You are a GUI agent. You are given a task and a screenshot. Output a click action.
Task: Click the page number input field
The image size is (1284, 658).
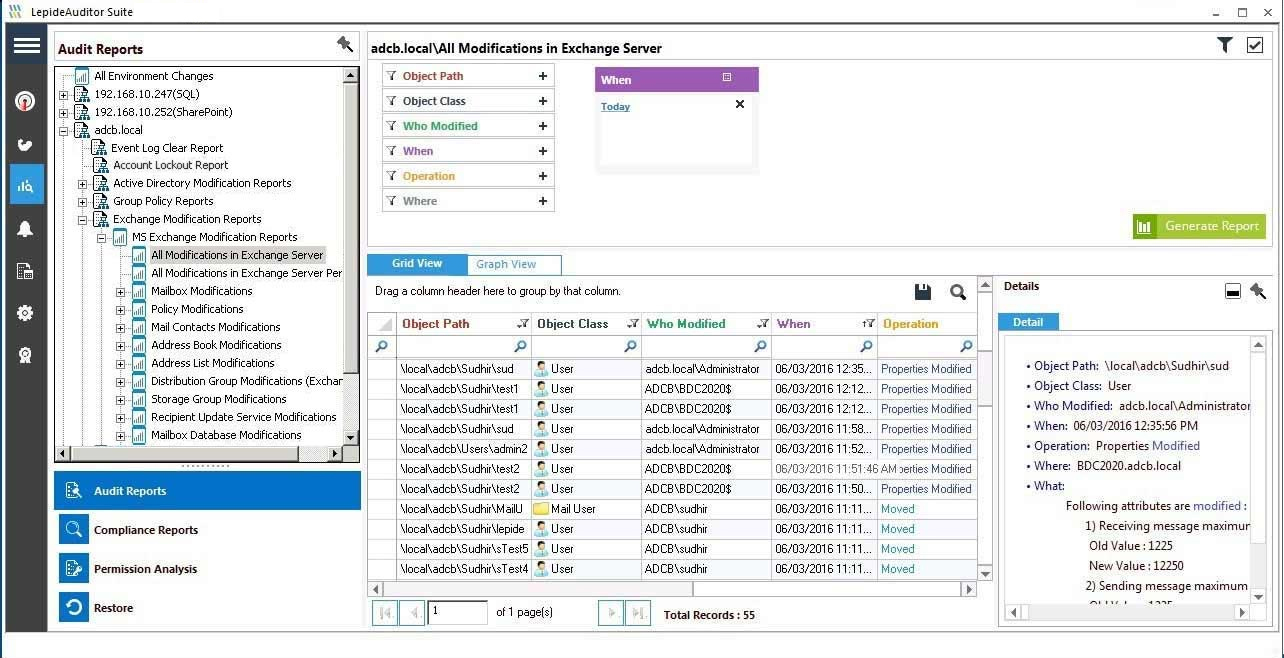pos(457,612)
